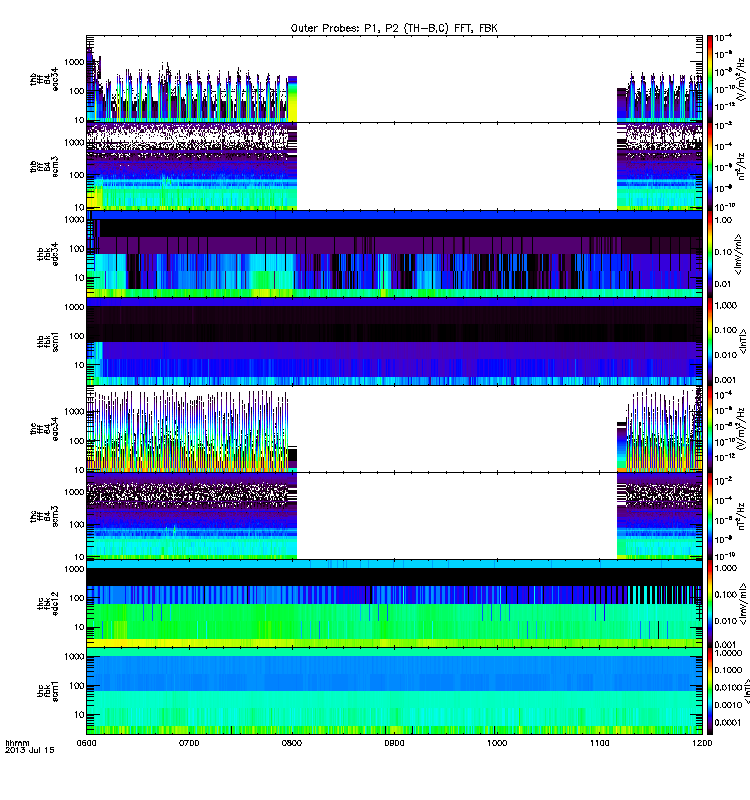Select the thc fbk edc12 panel label
This screenshot has width=750, height=800.
point(48,604)
